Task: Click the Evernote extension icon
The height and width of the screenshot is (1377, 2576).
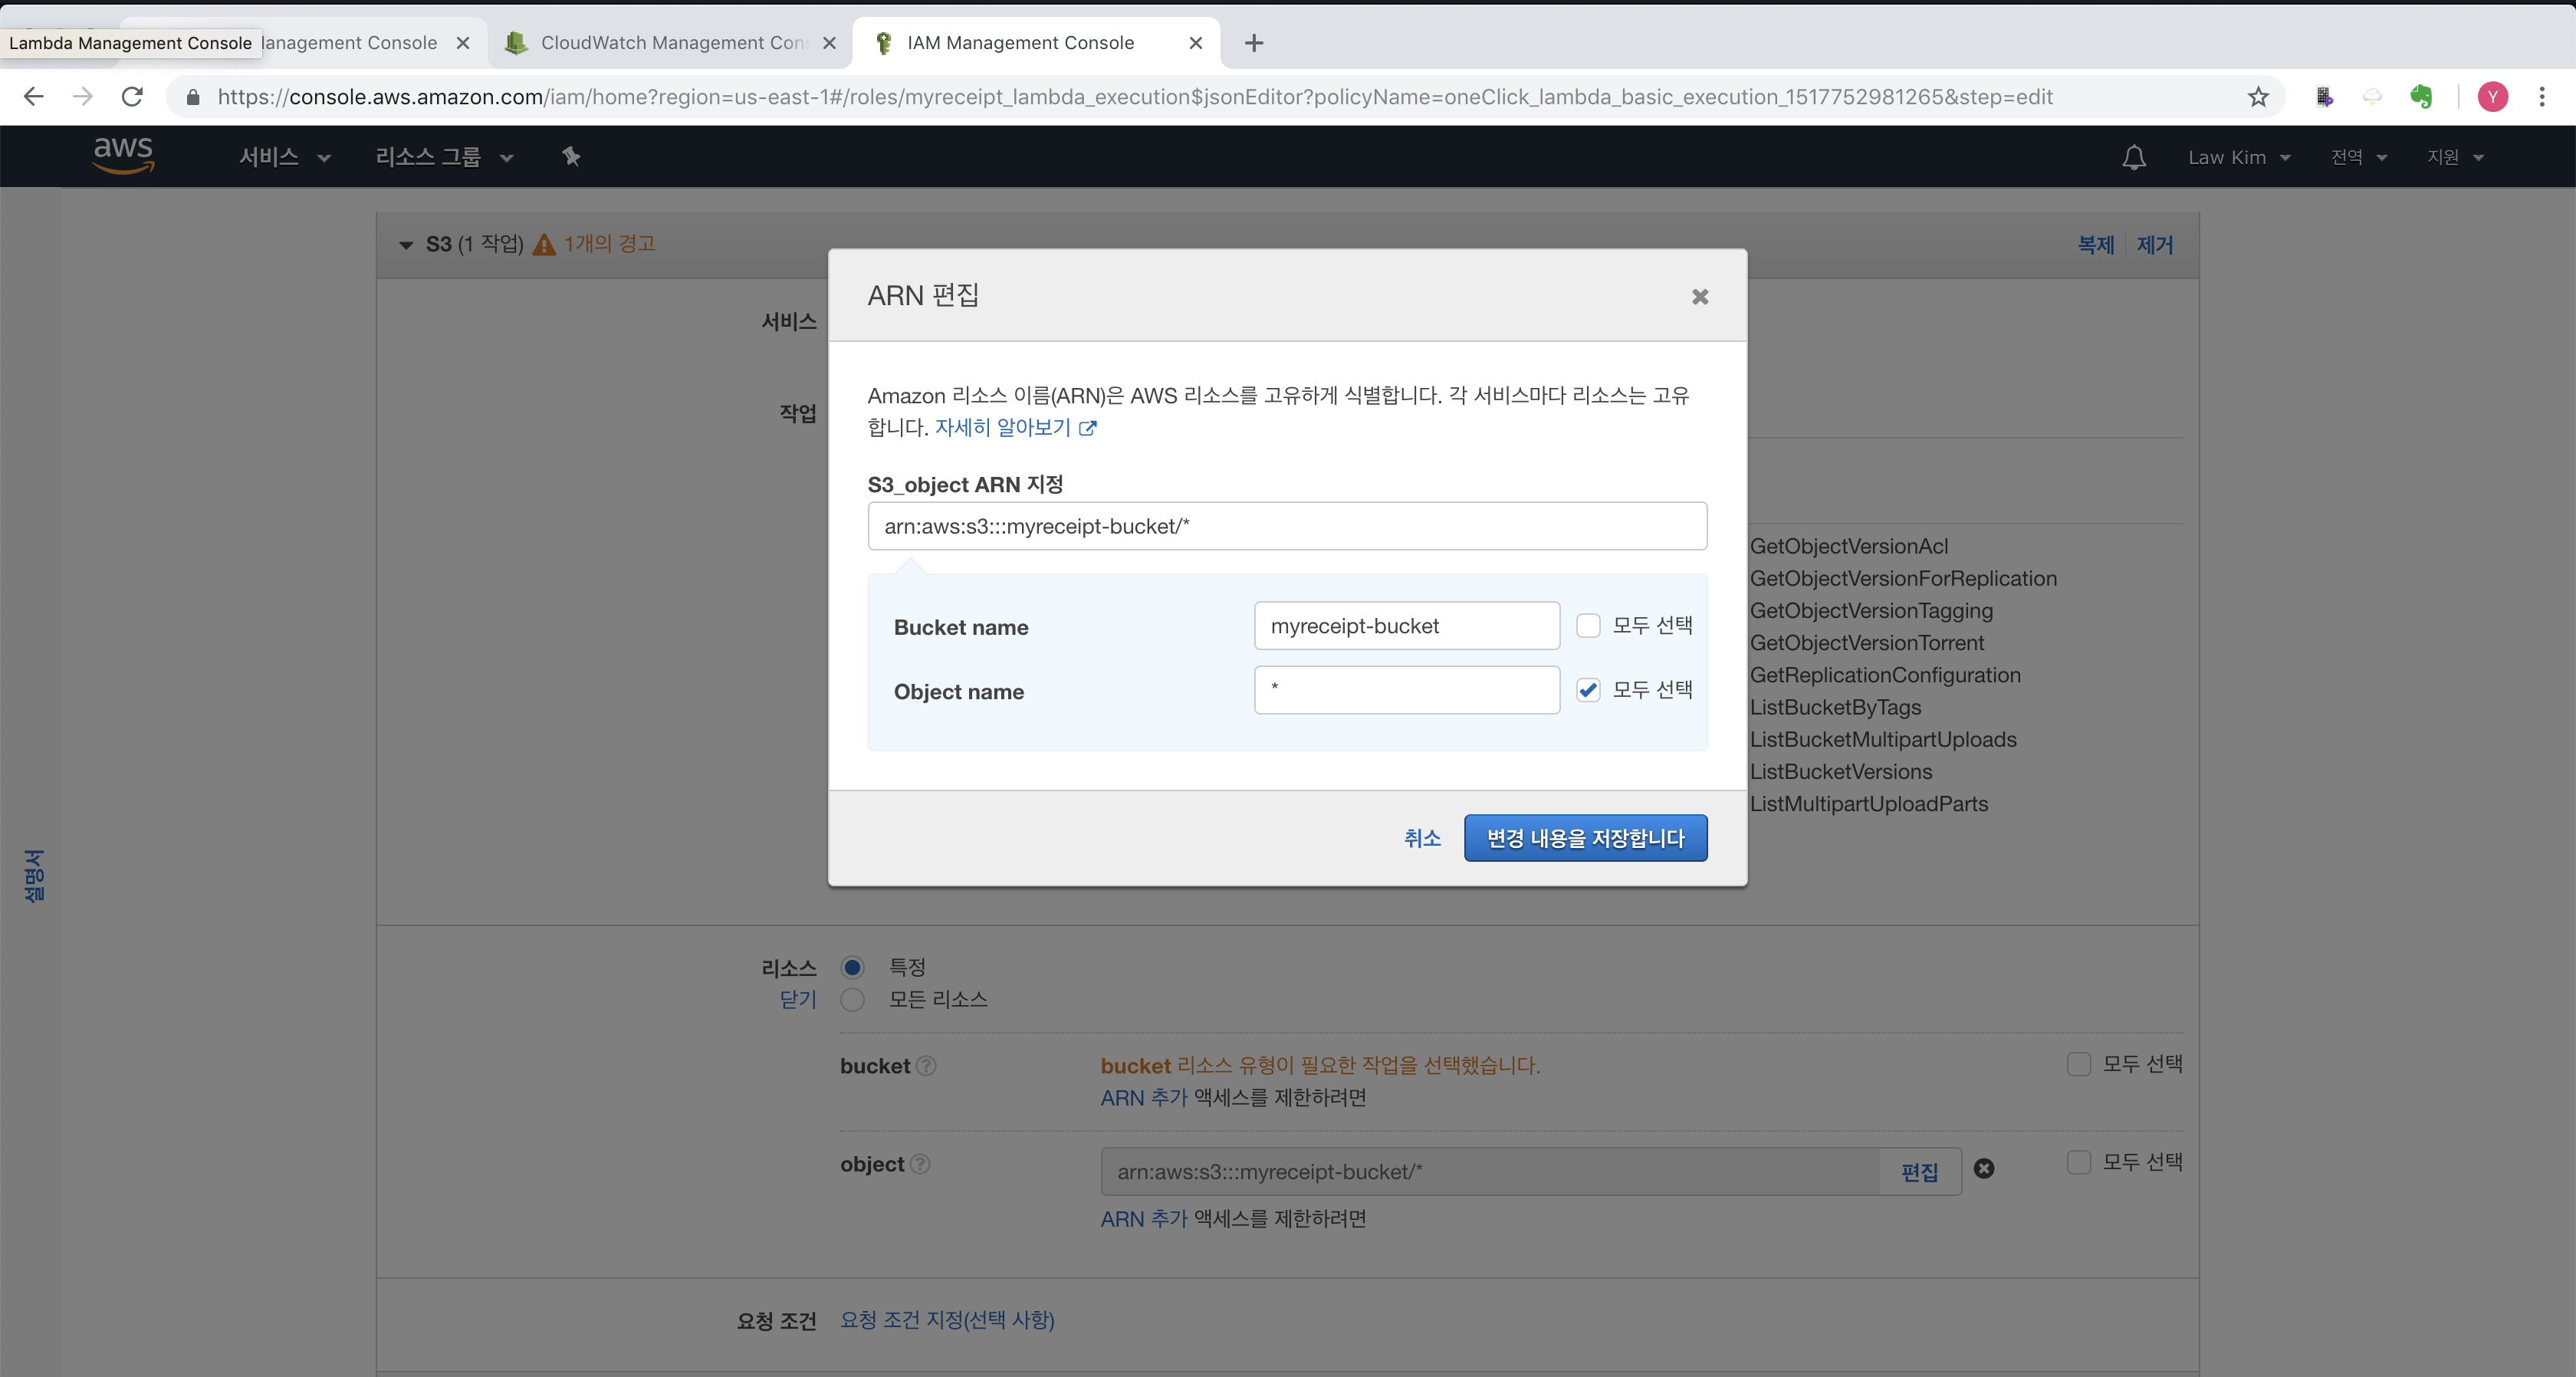Action: pos(2421,97)
